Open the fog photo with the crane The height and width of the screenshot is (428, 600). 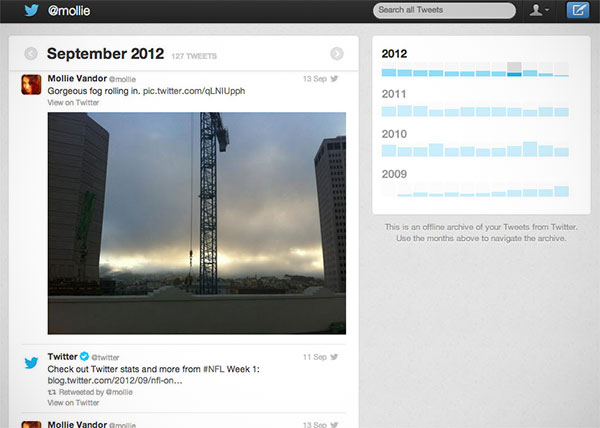tap(197, 223)
